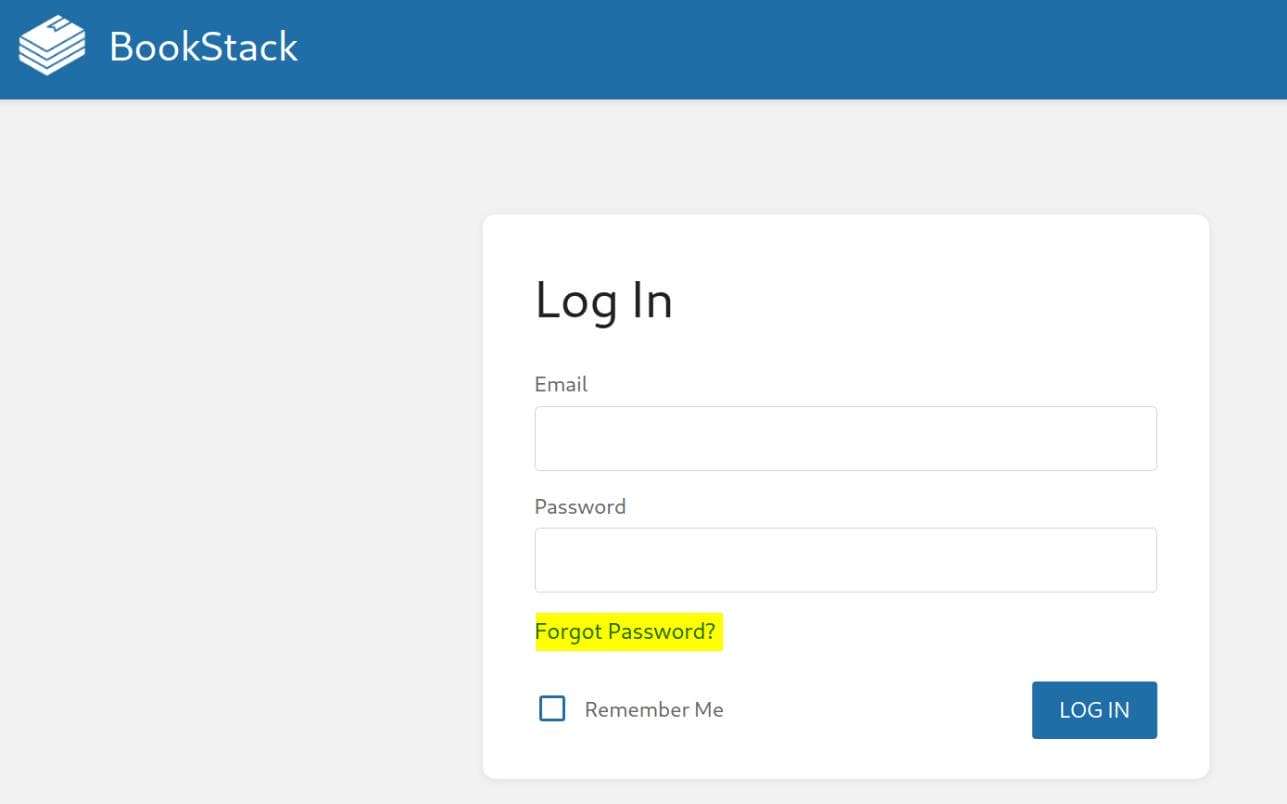Go to the homepage using the header book icon
Screen dimensions: 1287x804
pos(52,46)
